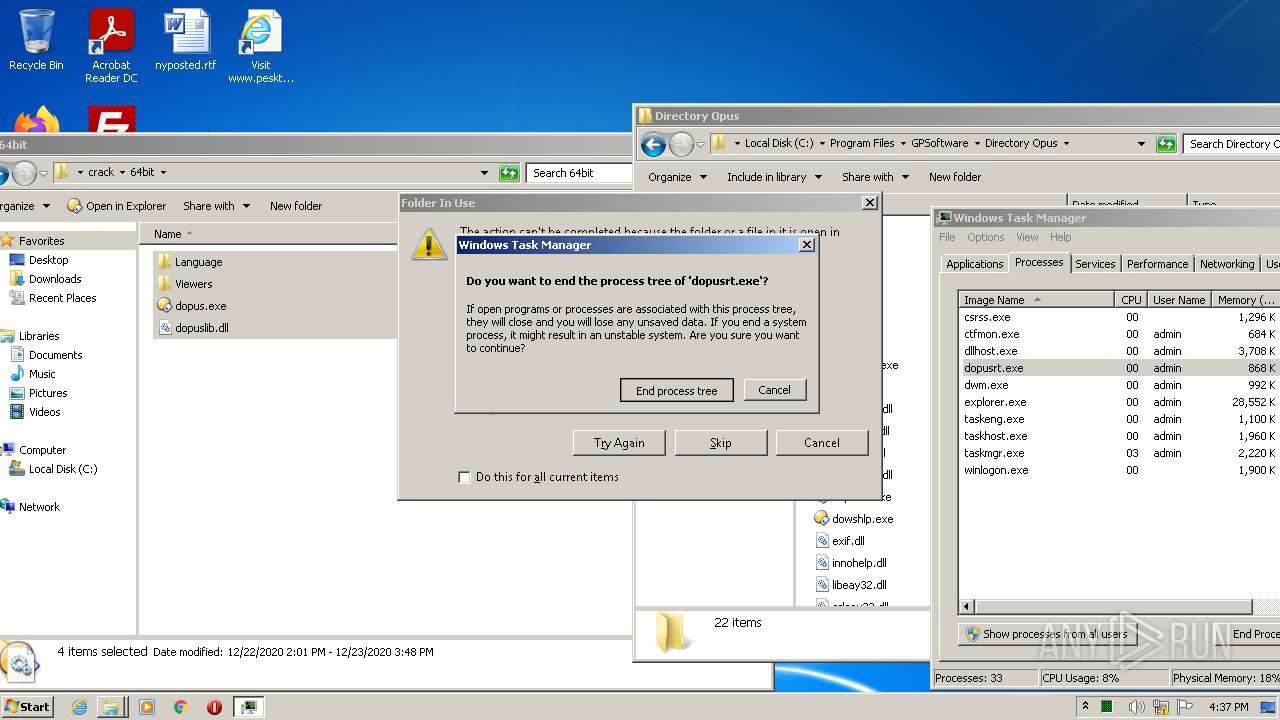Open 'Include in library' dropdown
Screen dimensions: 1280x720
tap(774, 177)
